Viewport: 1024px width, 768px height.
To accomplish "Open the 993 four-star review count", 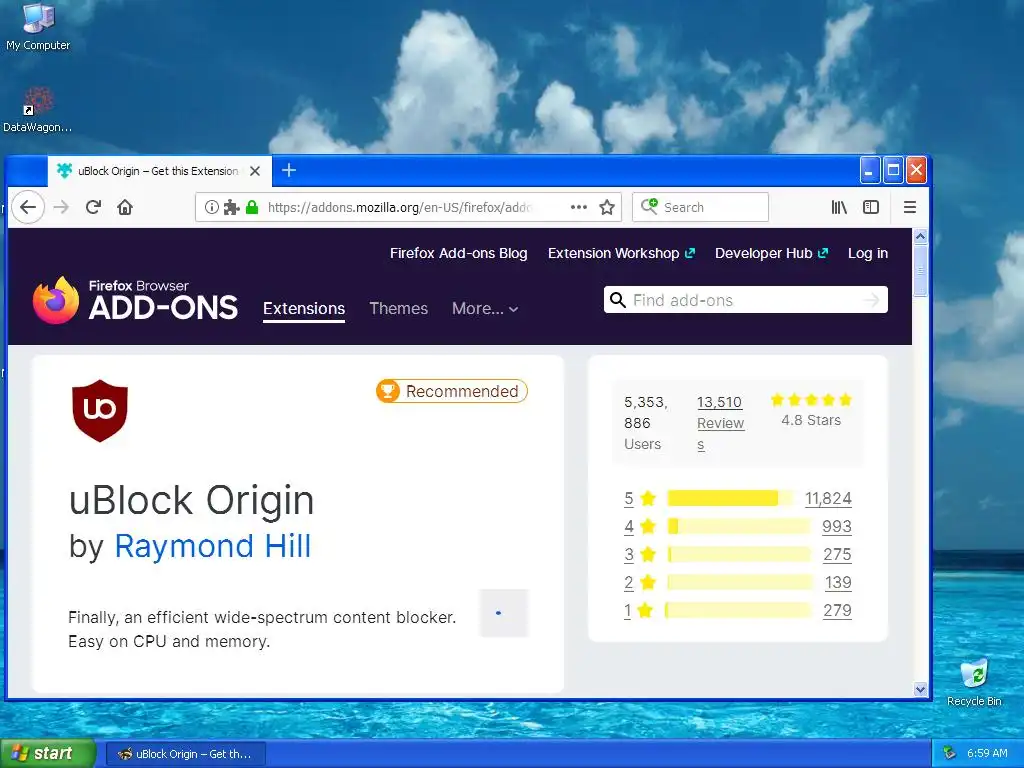I will (837, 526).
